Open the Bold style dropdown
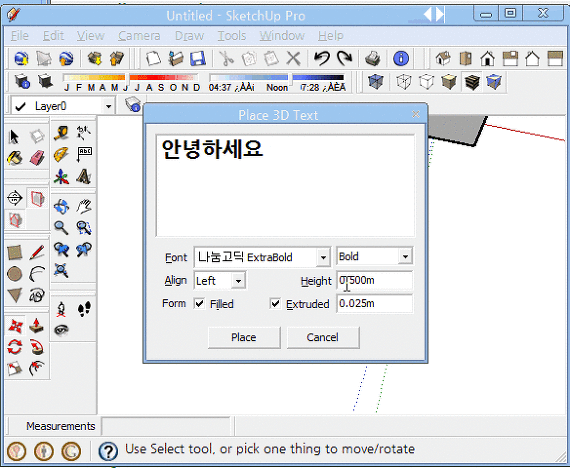570x468 pixels. [405, 257]
